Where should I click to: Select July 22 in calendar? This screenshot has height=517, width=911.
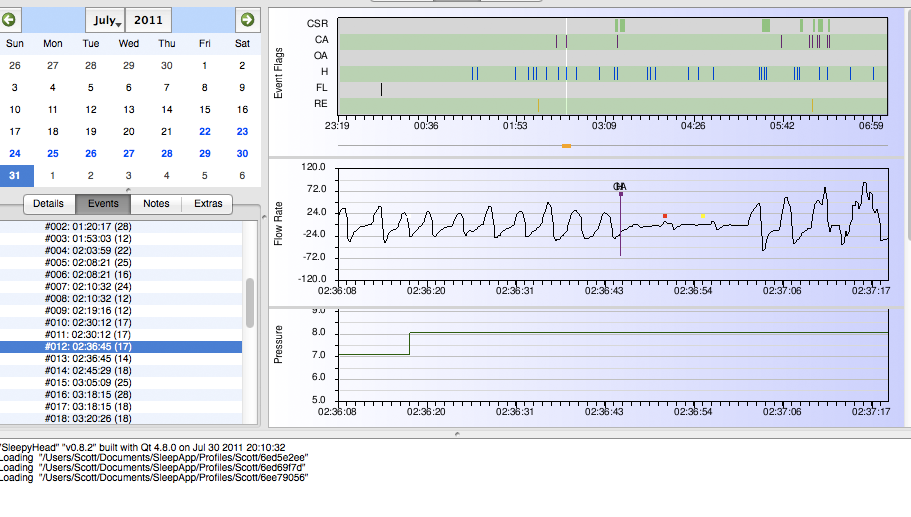[x=205, y=132]
